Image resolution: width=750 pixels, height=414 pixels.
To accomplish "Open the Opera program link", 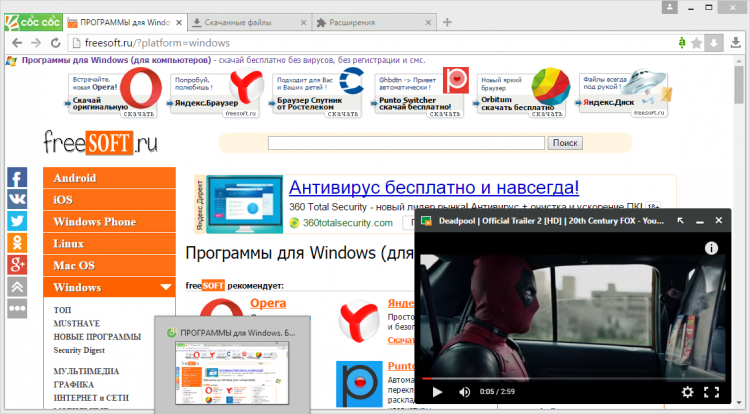I will pyautogui.click(x=268, y=303).
